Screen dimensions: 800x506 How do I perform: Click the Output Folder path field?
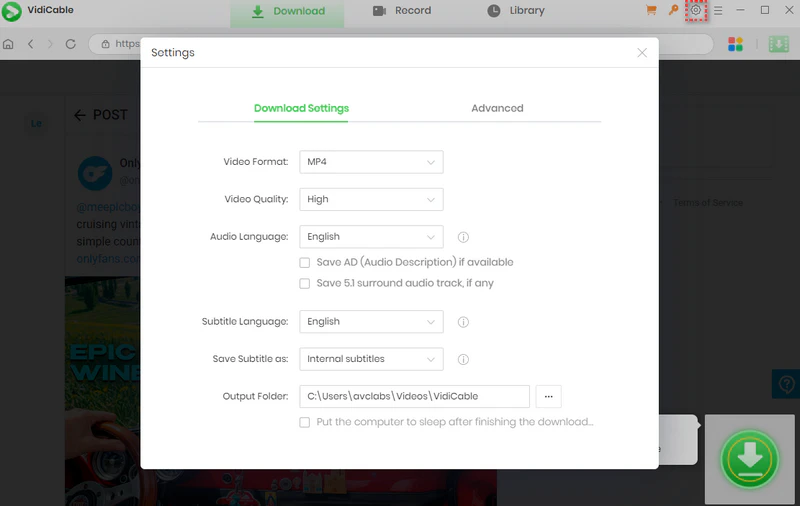[414, 396]
